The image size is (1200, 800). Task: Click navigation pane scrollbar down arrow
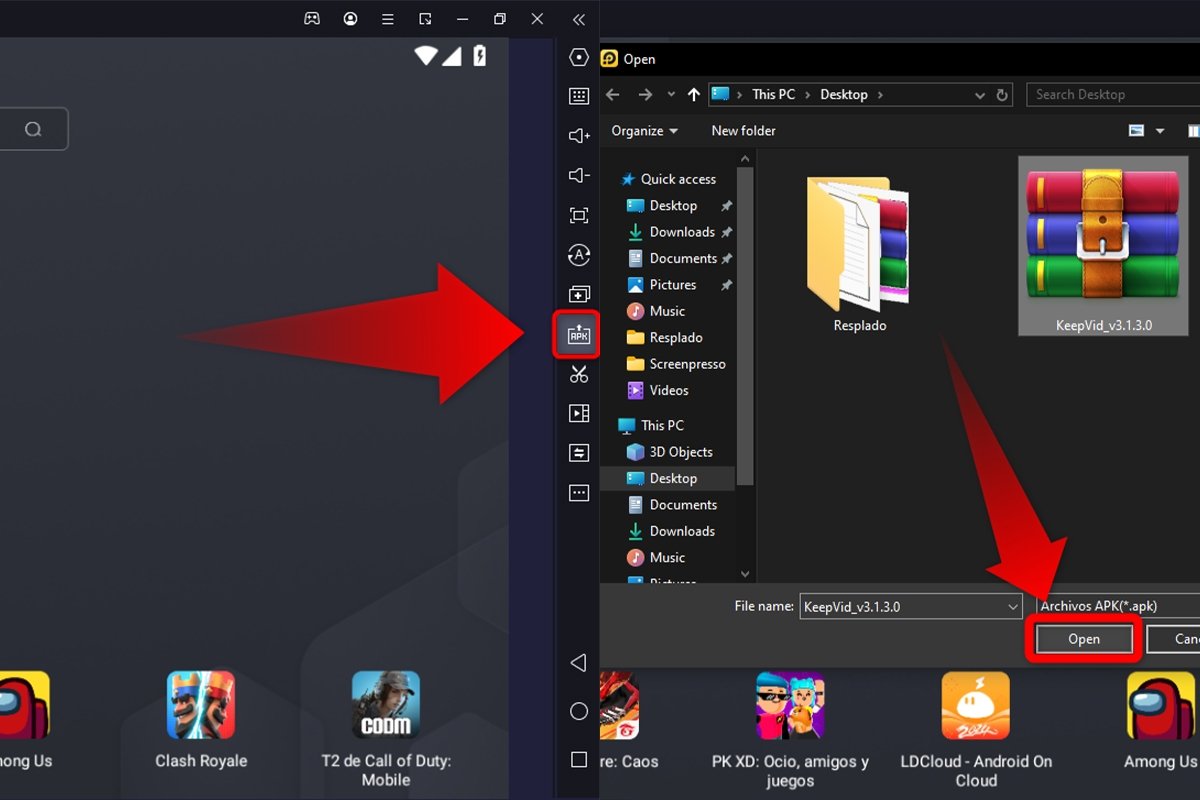click(x=745, y=574)
